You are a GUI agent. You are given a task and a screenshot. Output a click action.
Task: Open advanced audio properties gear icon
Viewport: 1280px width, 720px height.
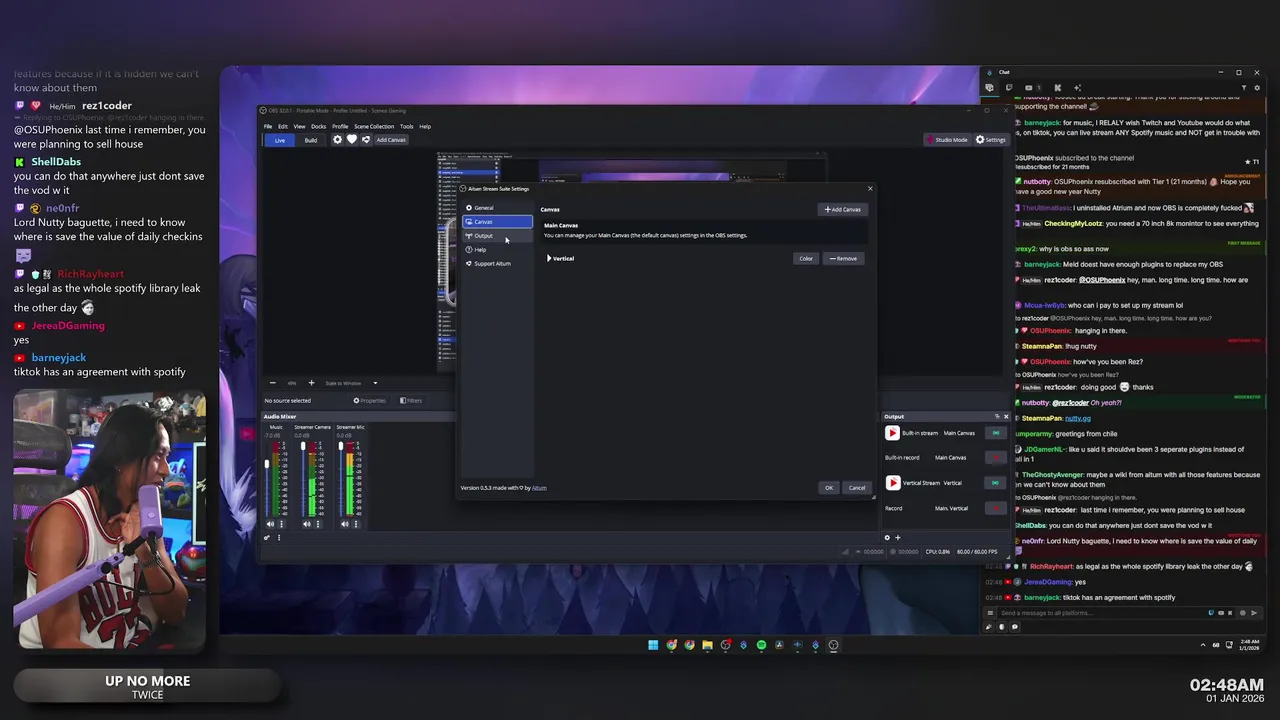pos(267,538)
